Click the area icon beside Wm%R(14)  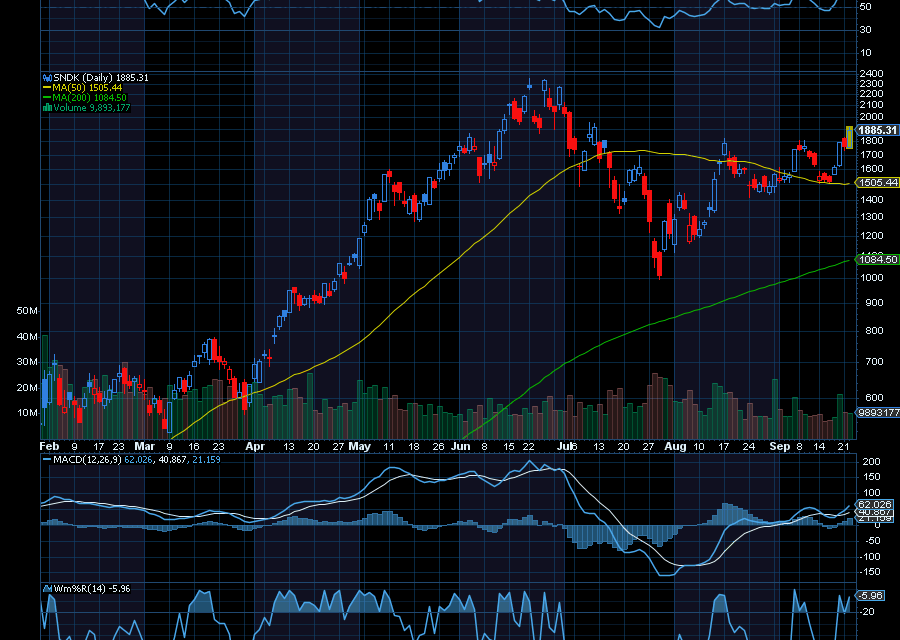tap(47, 588)
